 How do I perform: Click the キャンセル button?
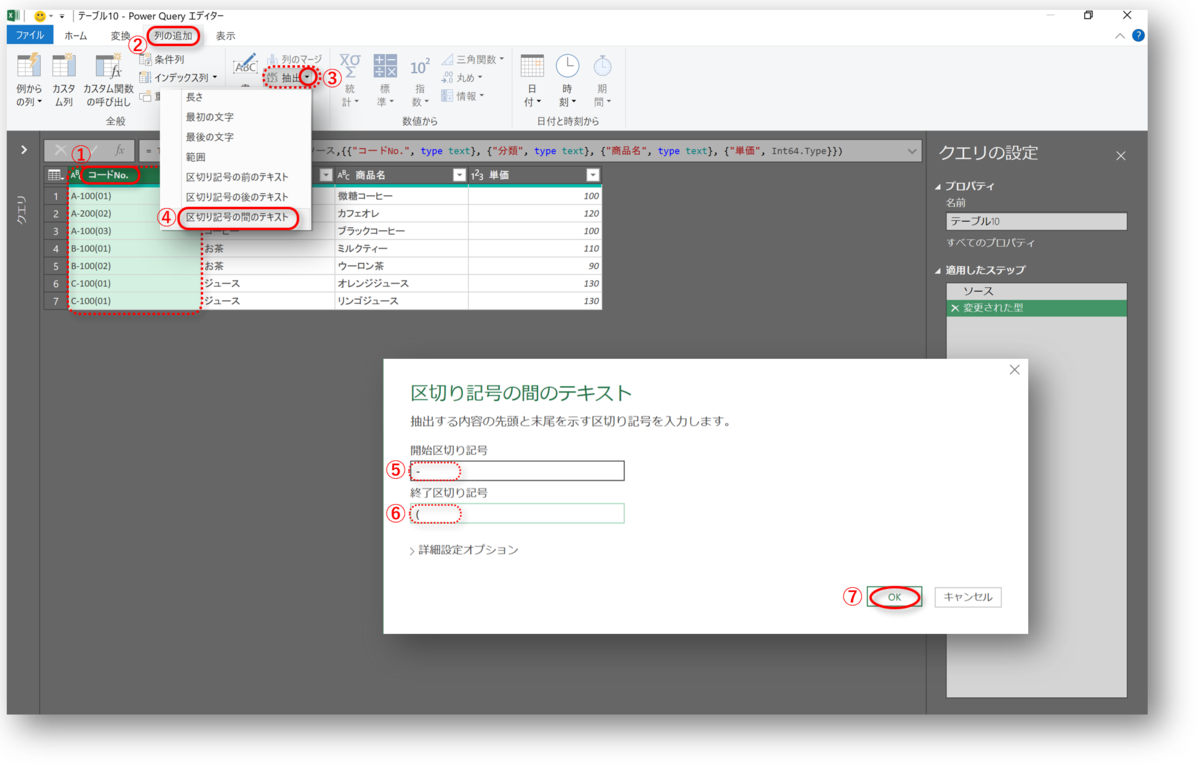[967, 596]
